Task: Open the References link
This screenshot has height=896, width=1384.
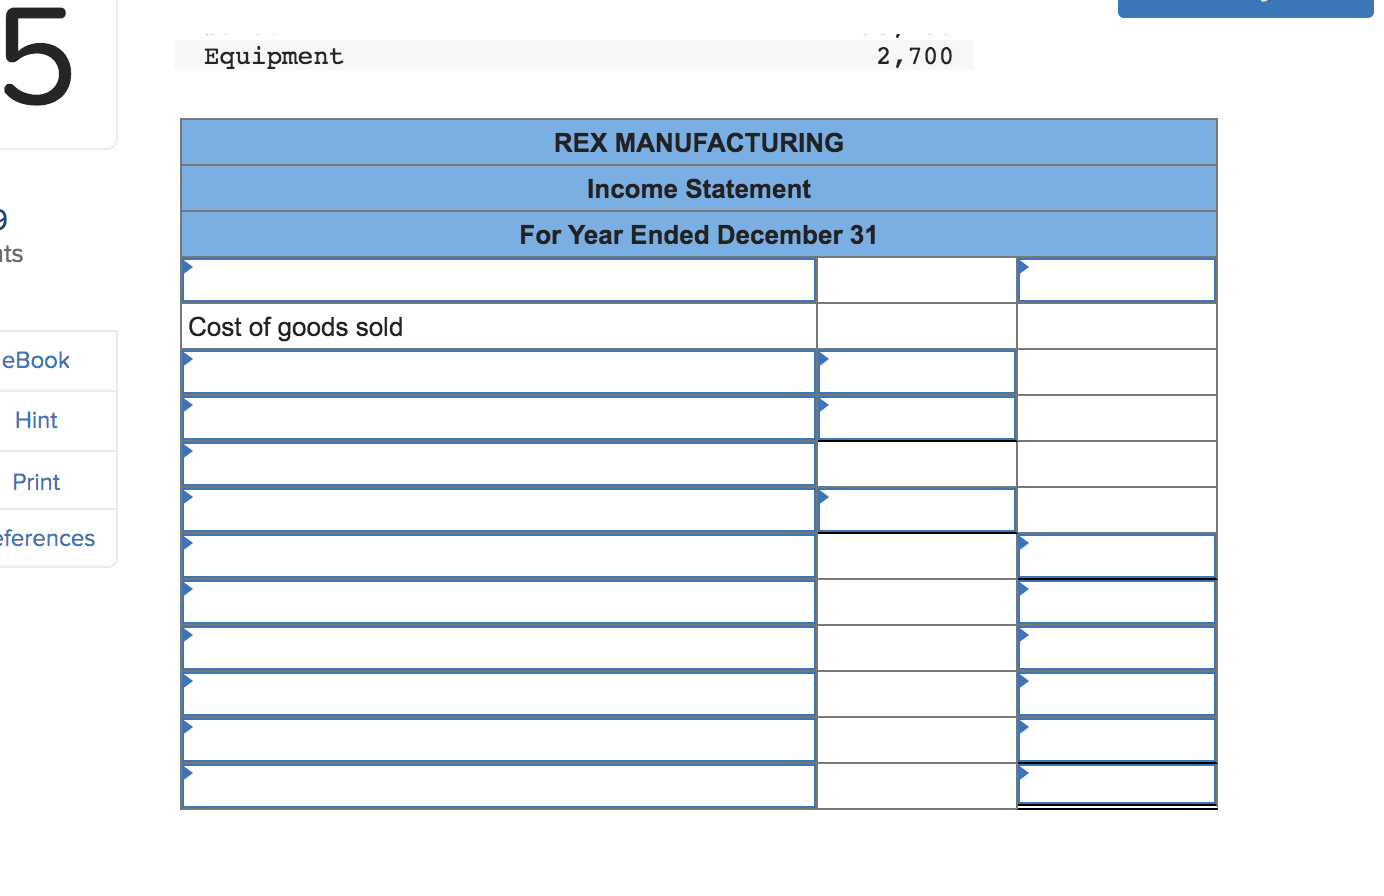Action: click(47, 538)
